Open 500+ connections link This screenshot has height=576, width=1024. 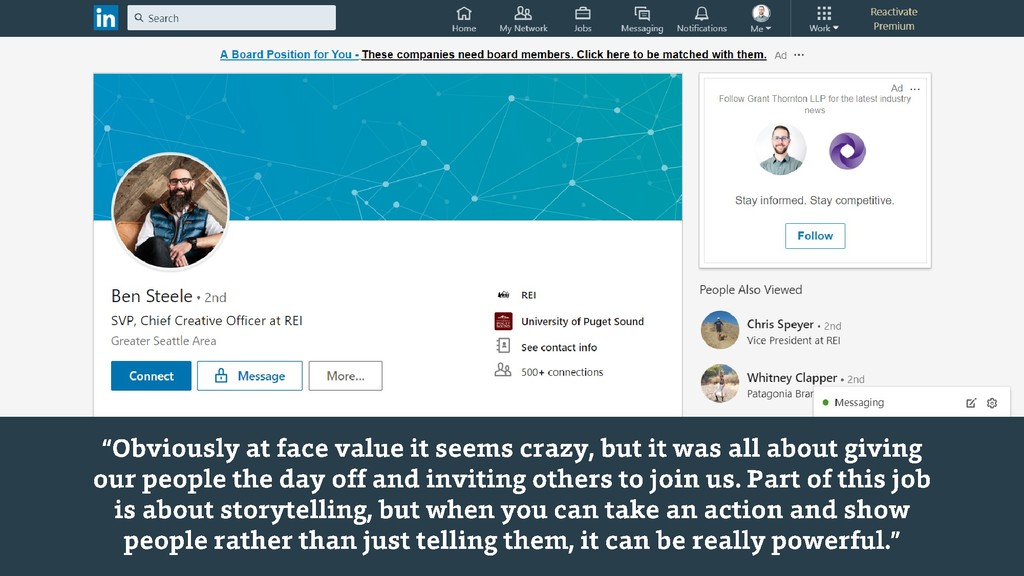562,372
